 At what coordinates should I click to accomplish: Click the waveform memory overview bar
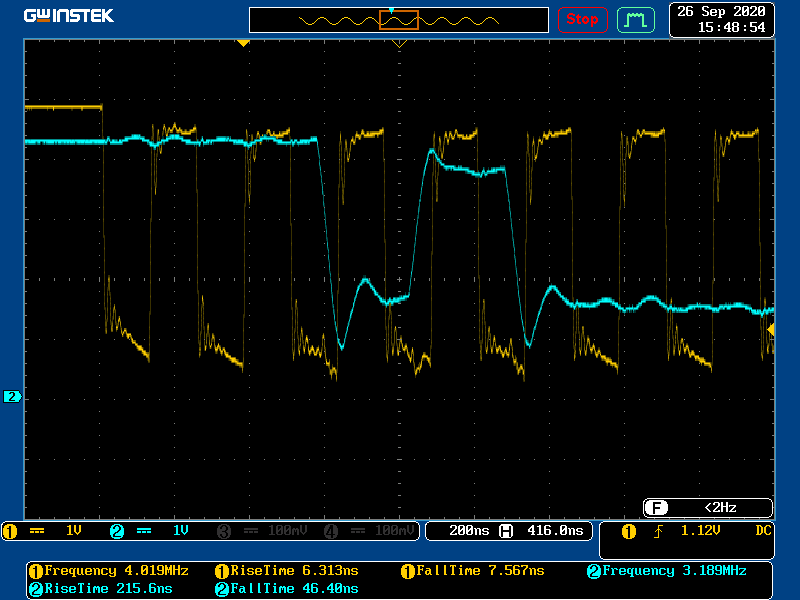point(398,20)
